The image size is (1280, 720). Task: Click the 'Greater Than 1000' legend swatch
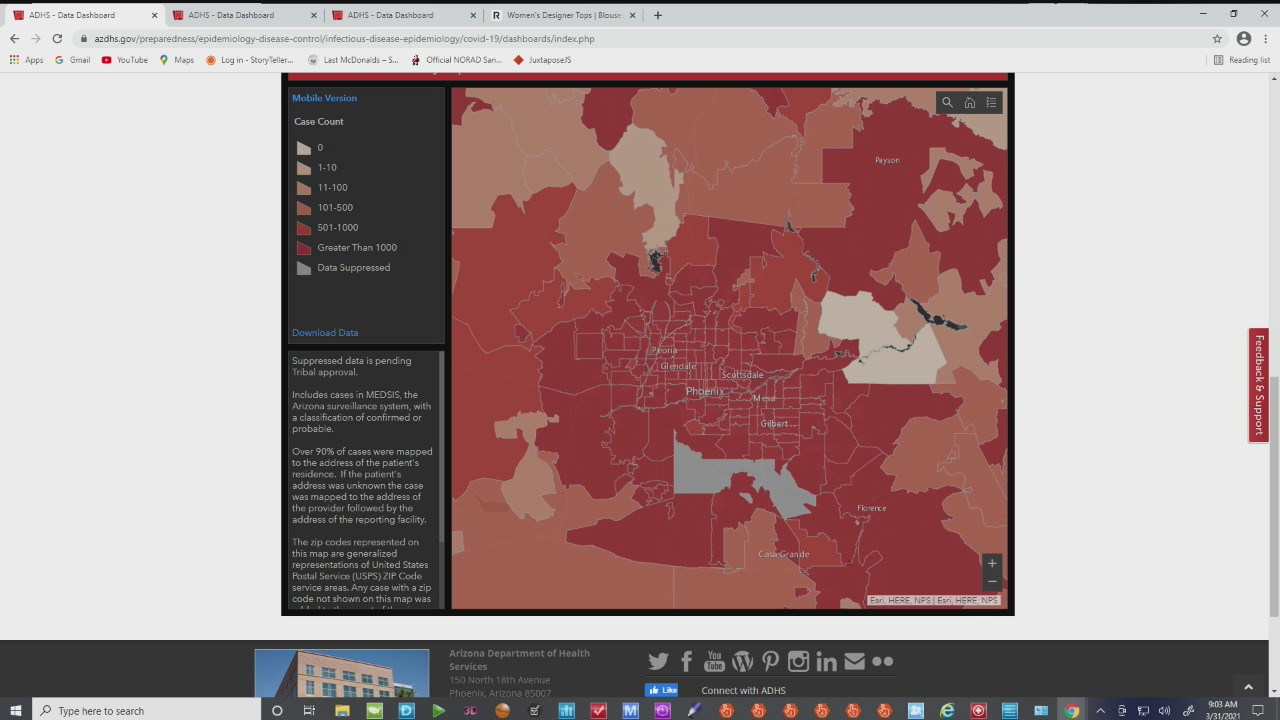[x=304, y=248]
